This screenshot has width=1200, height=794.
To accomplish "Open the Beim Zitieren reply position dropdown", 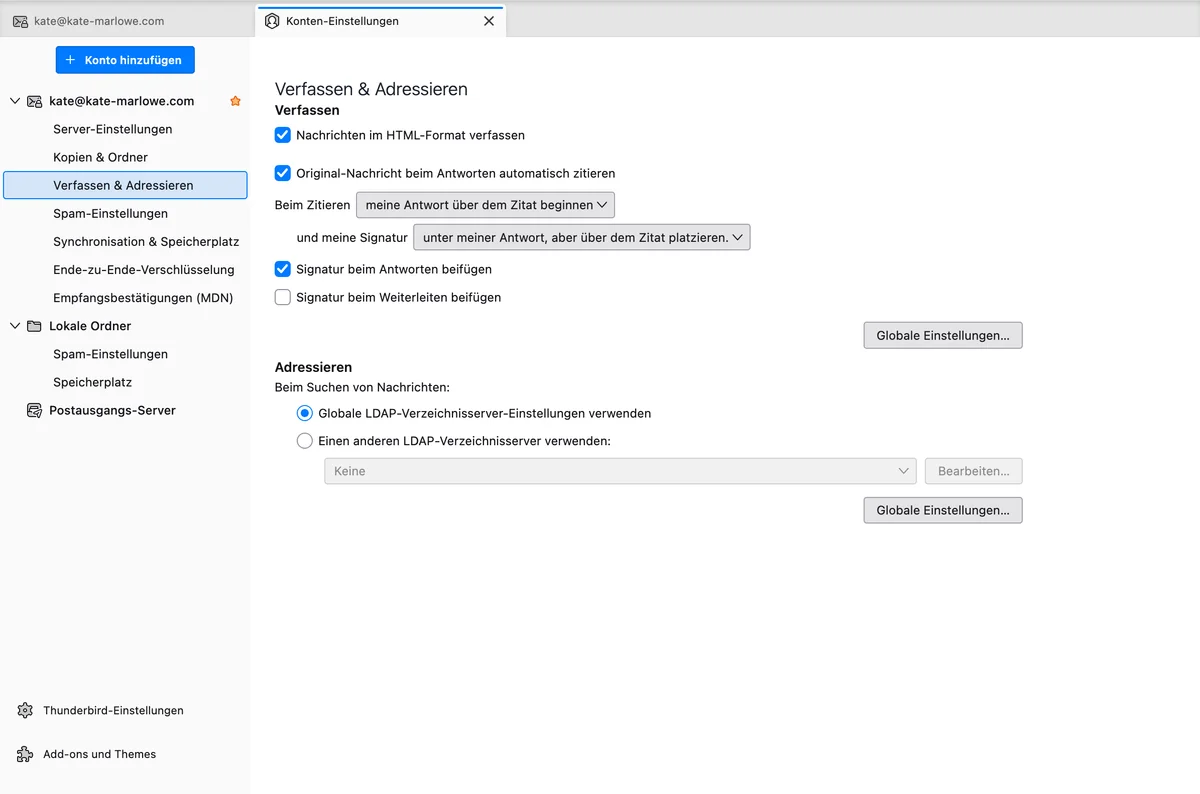I will click(x=485, y=205).
